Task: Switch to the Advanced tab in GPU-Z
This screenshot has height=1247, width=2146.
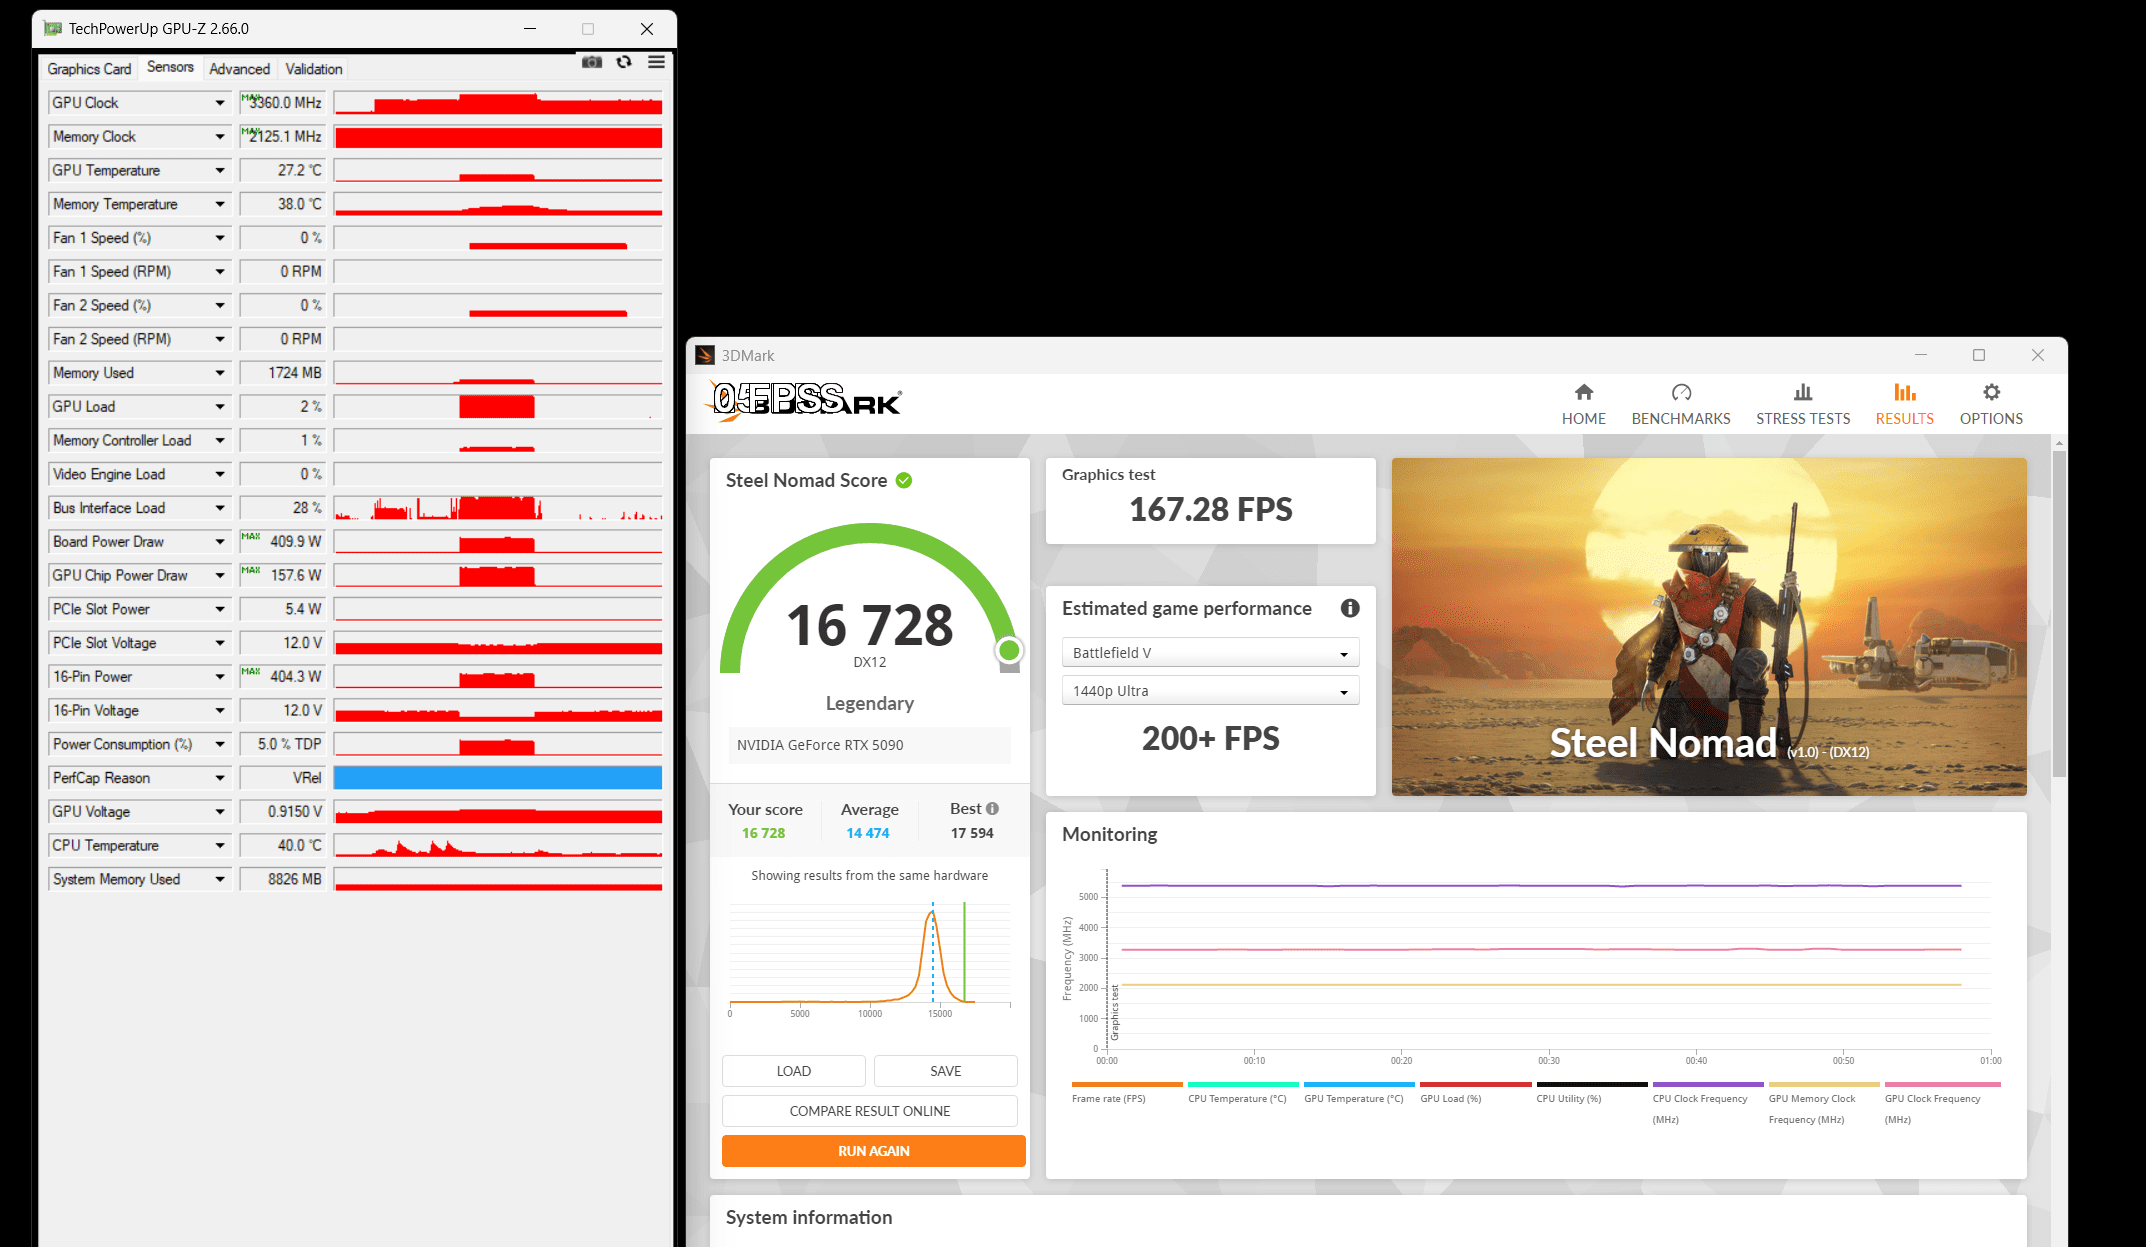Action: pos(239,69)
